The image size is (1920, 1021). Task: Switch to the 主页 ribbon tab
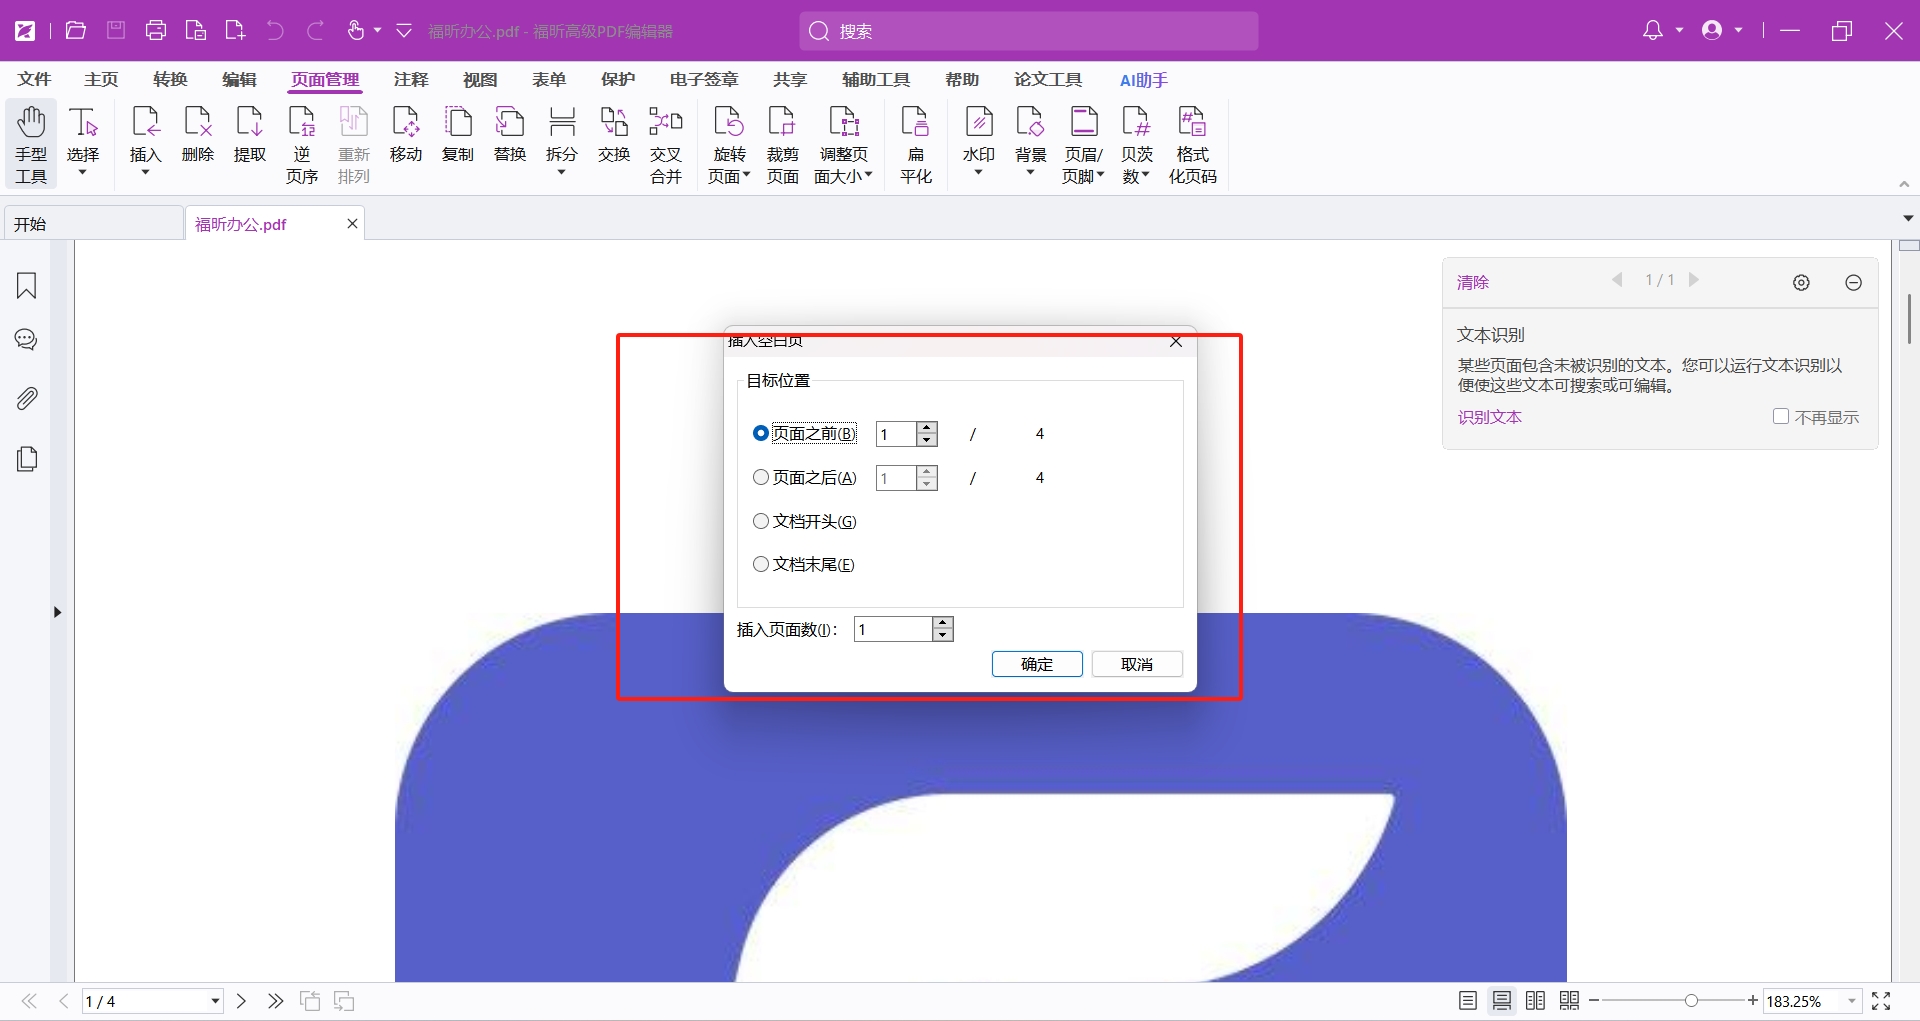click(x=101, y=79)
